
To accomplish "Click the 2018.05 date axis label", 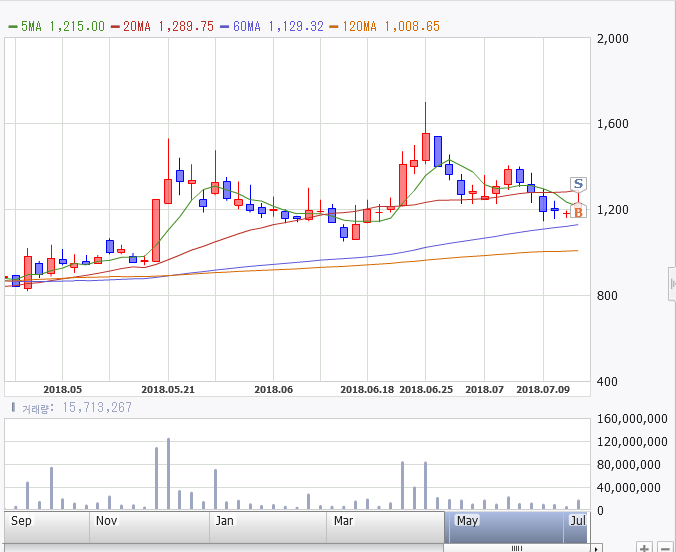I will (63, 389).
